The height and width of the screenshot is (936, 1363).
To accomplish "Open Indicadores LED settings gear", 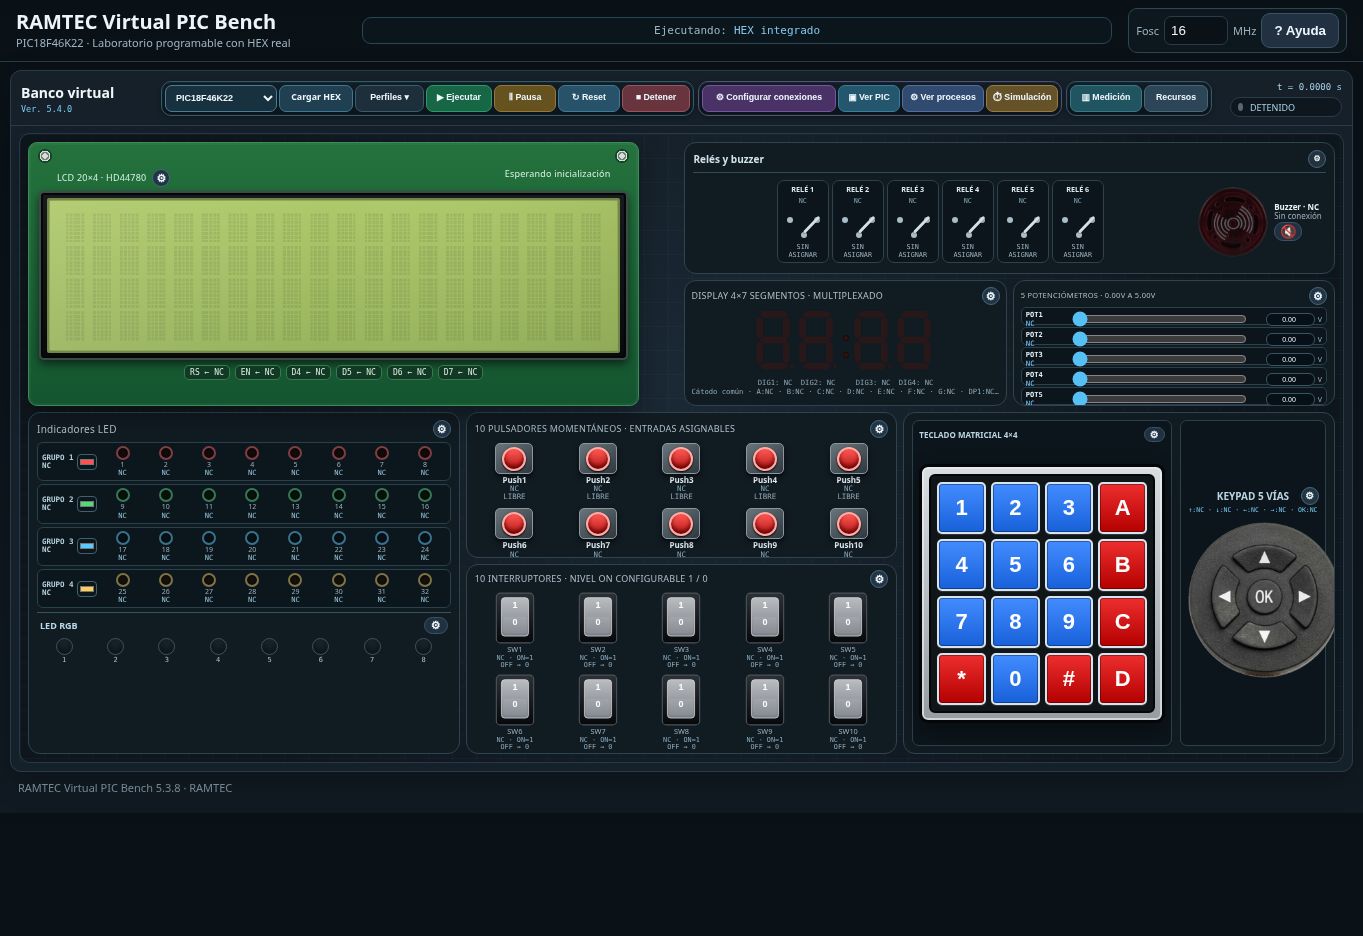I will pos(441,429).
